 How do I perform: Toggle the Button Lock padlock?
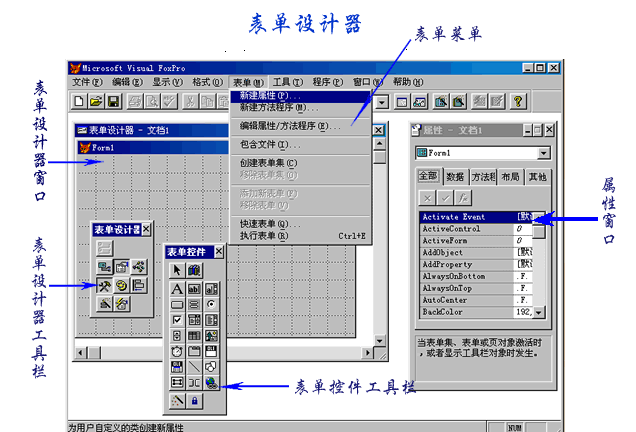194,401
